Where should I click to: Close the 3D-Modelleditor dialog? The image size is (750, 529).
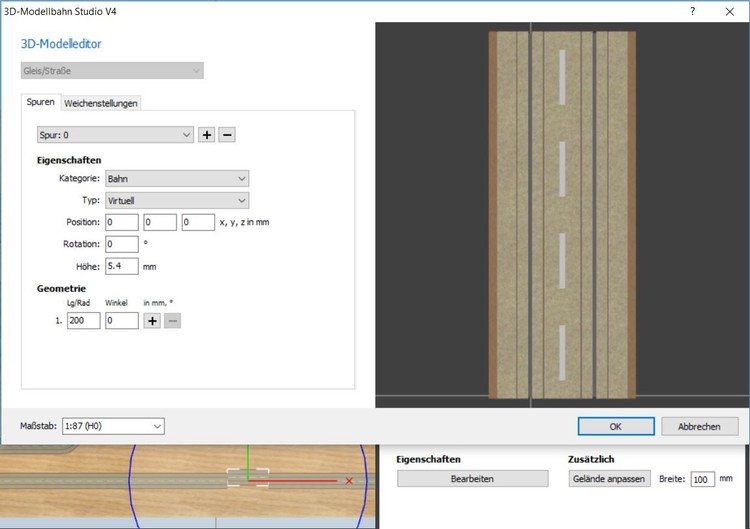click(729, 10)
